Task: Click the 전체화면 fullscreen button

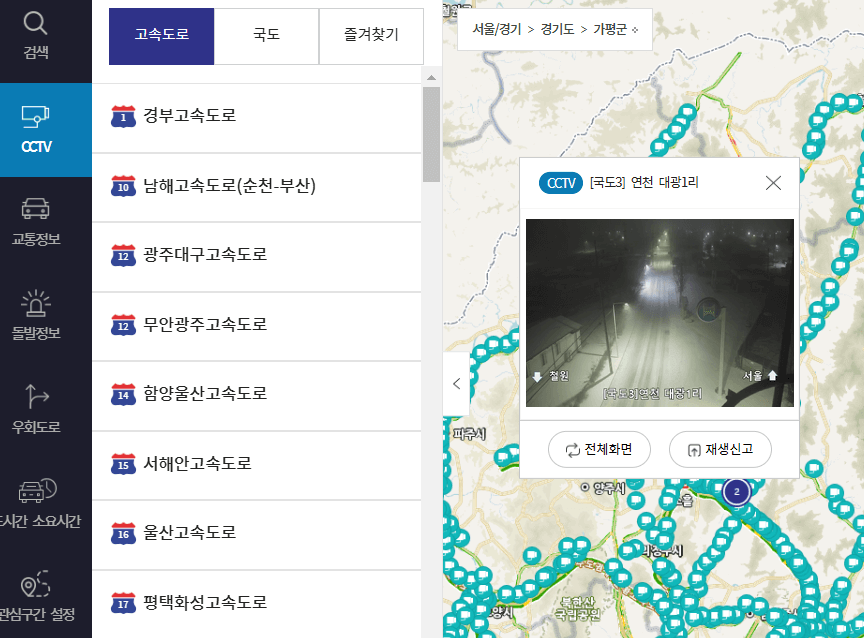Action: tap(598, 450)
